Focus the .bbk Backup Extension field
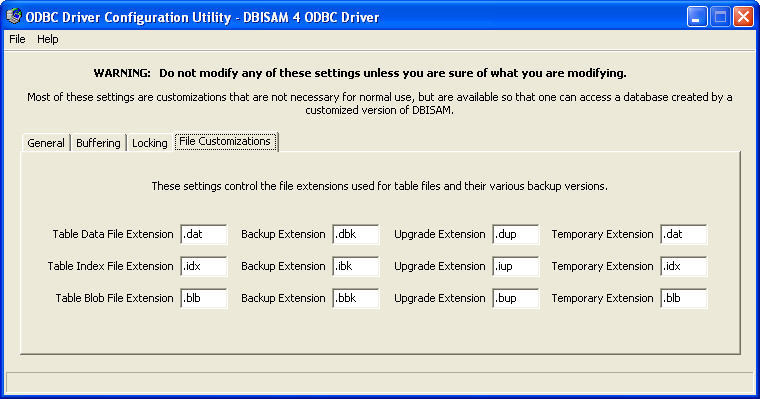760x399 pixels. pos(356,298)
